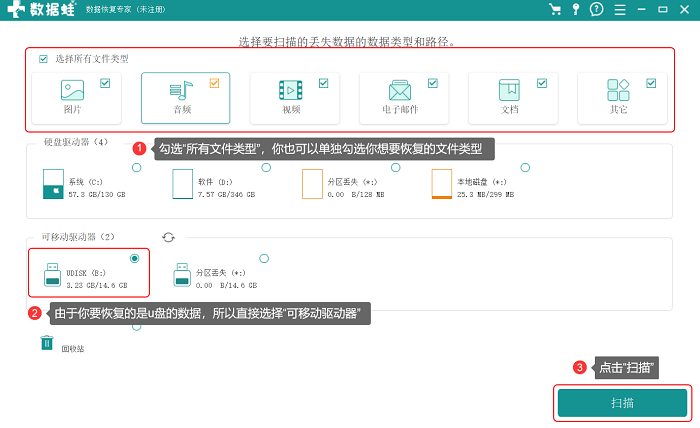Uncheck the 音频 audio checkbox

tap(214, 83)
